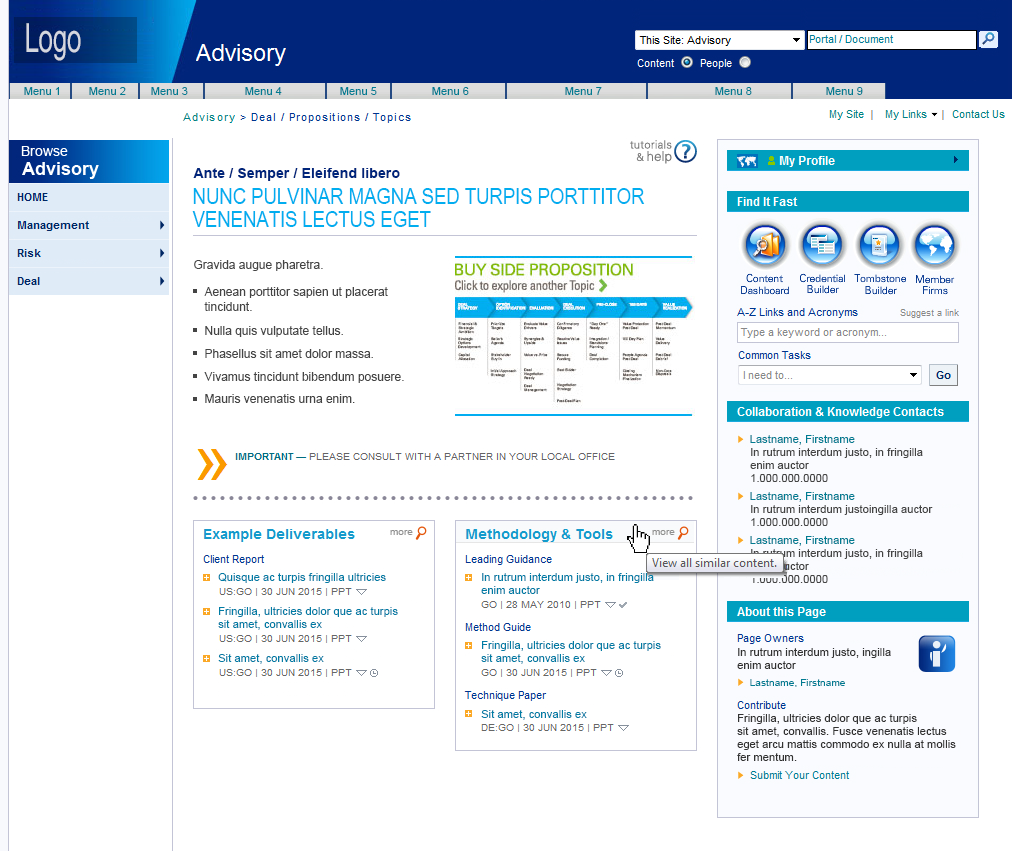1012x851 pixels.
Task: Click the 'Suggest a link' link
Action: 929,313
